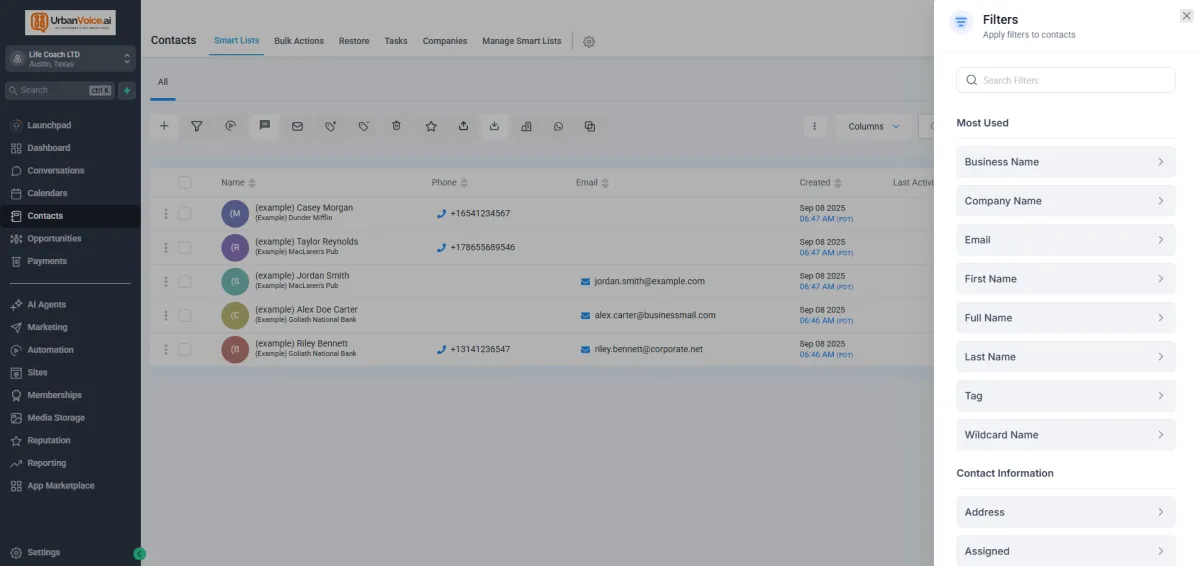Click the Search Filters input field
The image size is (1200, 566).
point(1066,80)
